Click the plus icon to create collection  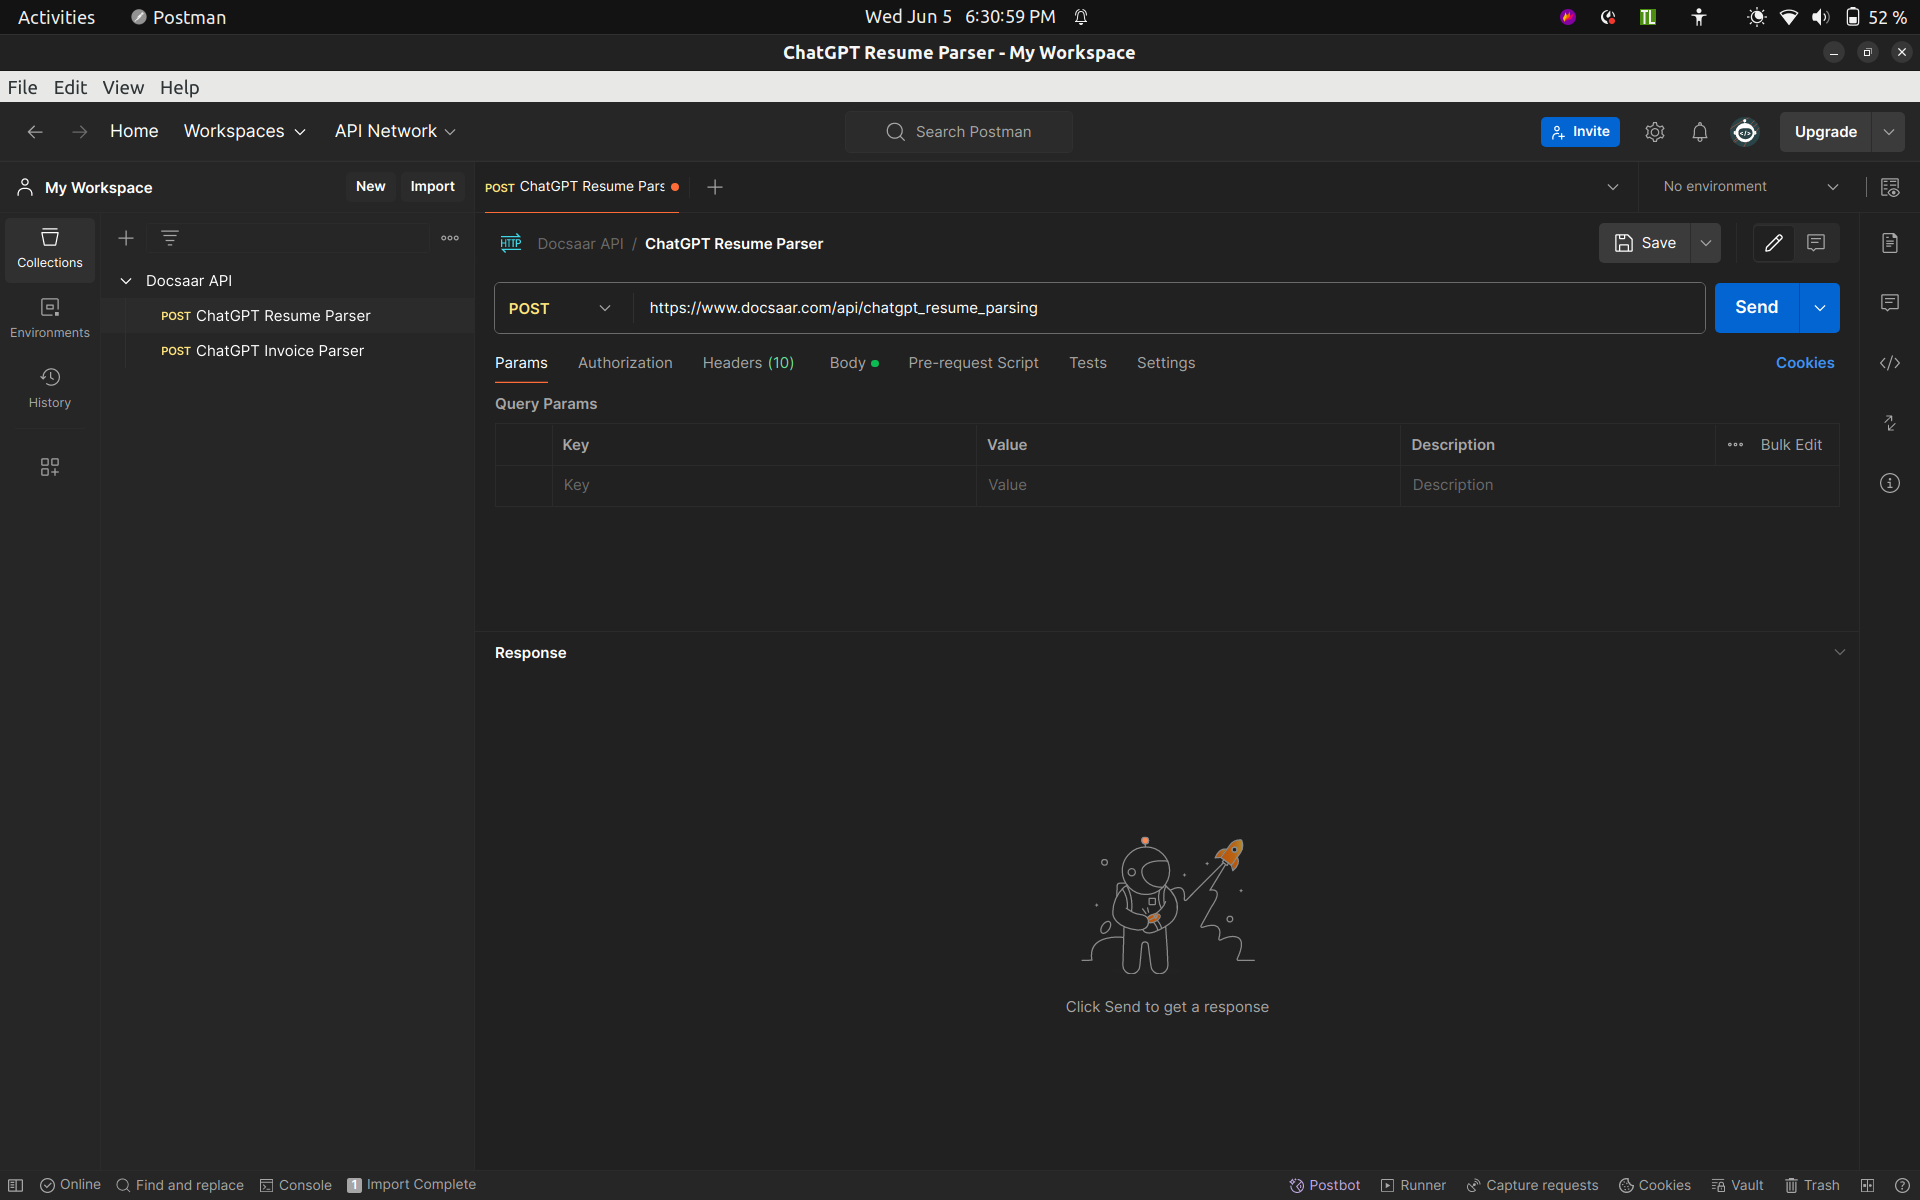(x=126, y=238)
